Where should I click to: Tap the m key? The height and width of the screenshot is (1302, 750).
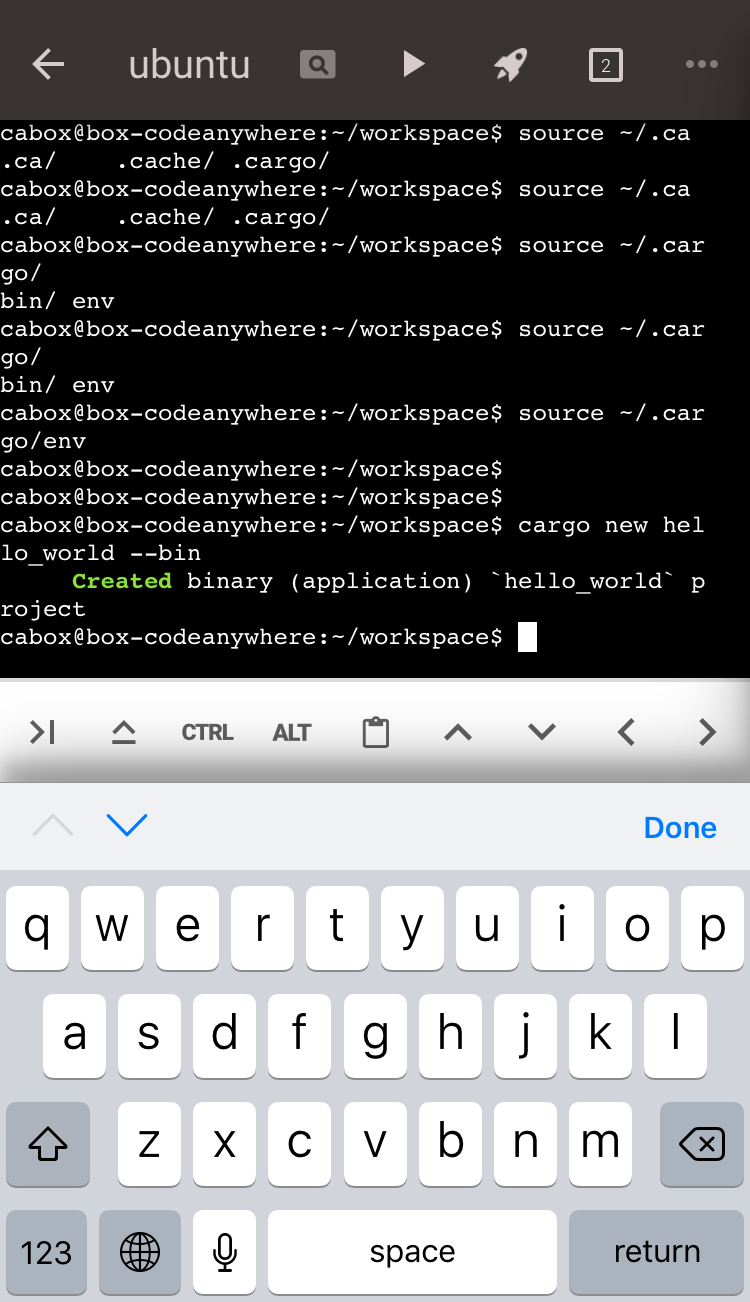tap(600, 1144)
